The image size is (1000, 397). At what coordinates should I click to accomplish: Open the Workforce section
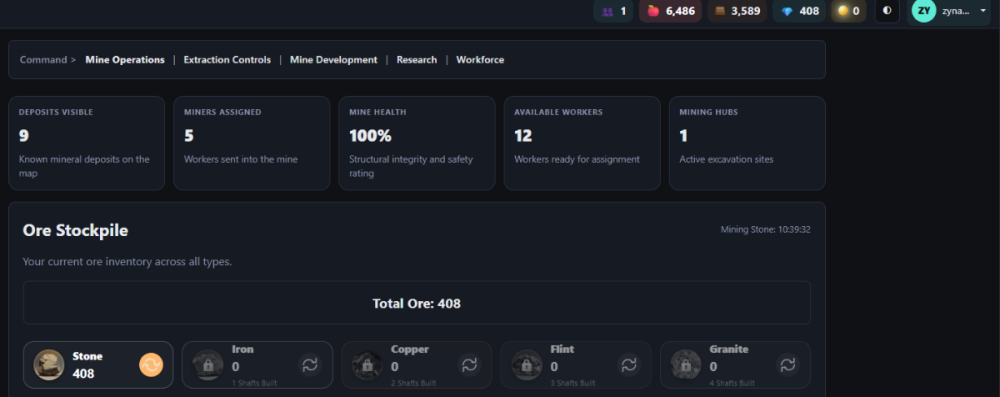pos(480,59)
